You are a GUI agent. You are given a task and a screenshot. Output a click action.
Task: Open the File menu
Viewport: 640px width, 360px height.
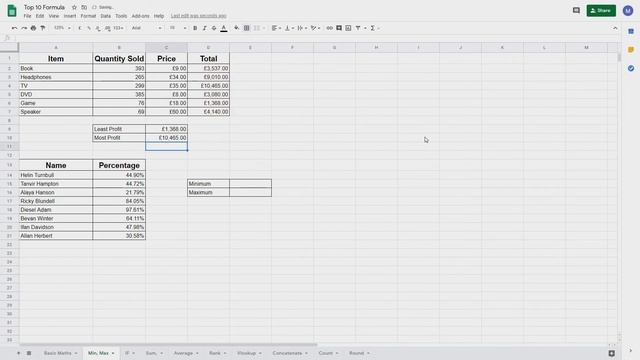click(27, 16)
